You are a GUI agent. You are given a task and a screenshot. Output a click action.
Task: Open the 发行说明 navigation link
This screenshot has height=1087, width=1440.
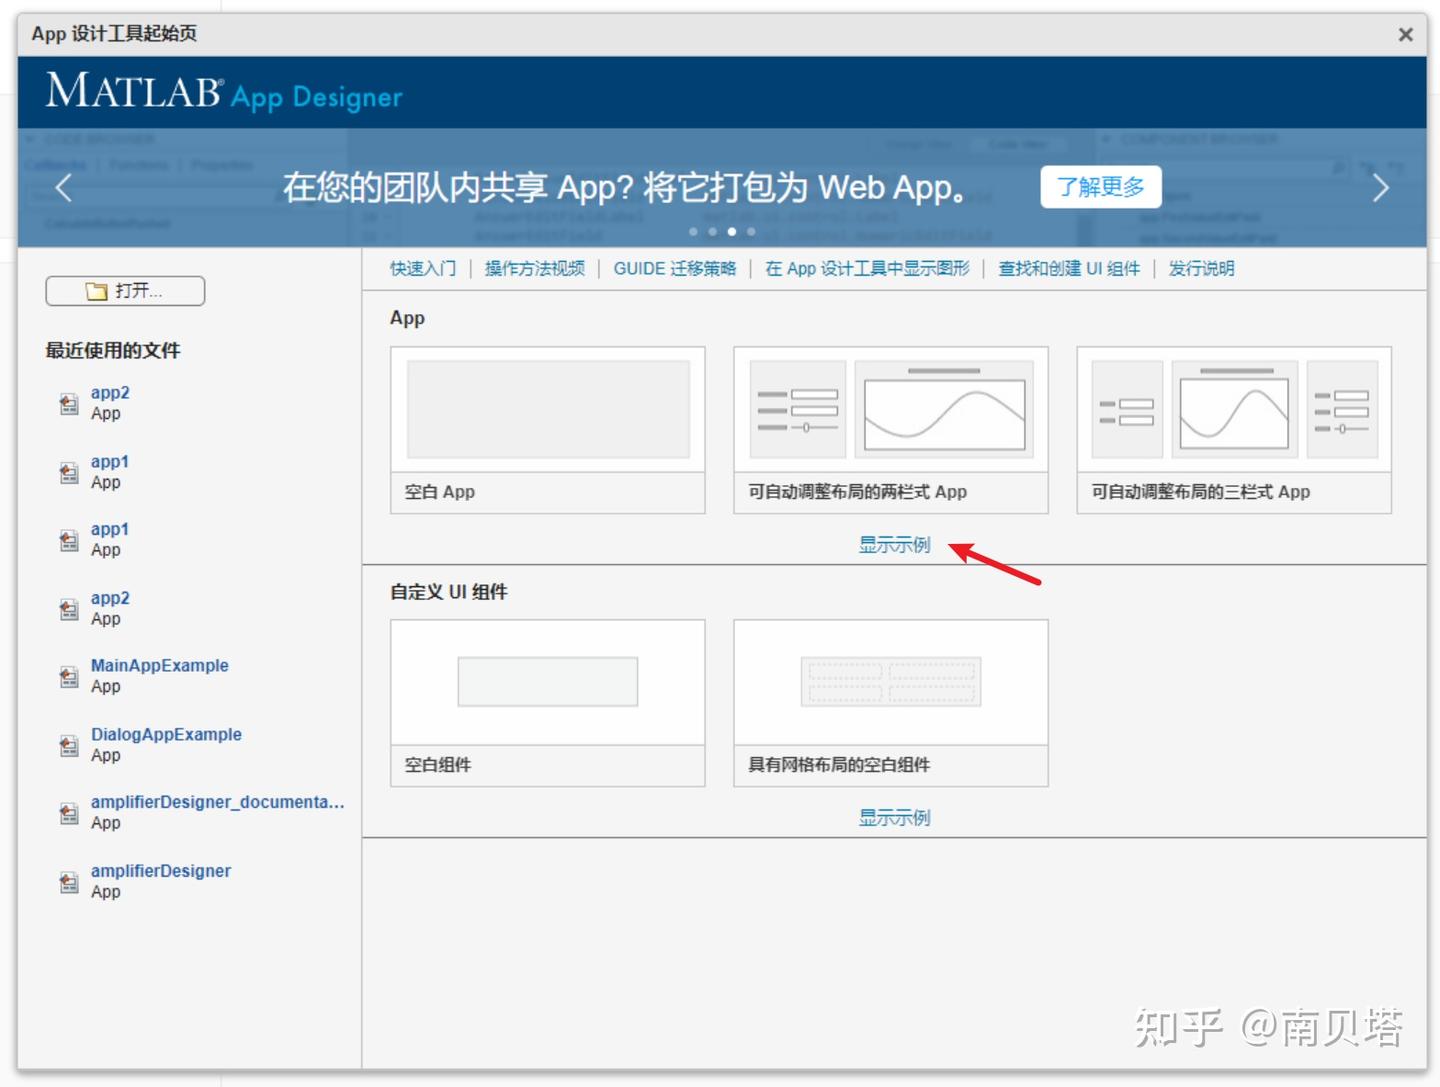pyautogui.click(x=1200, y=268)
